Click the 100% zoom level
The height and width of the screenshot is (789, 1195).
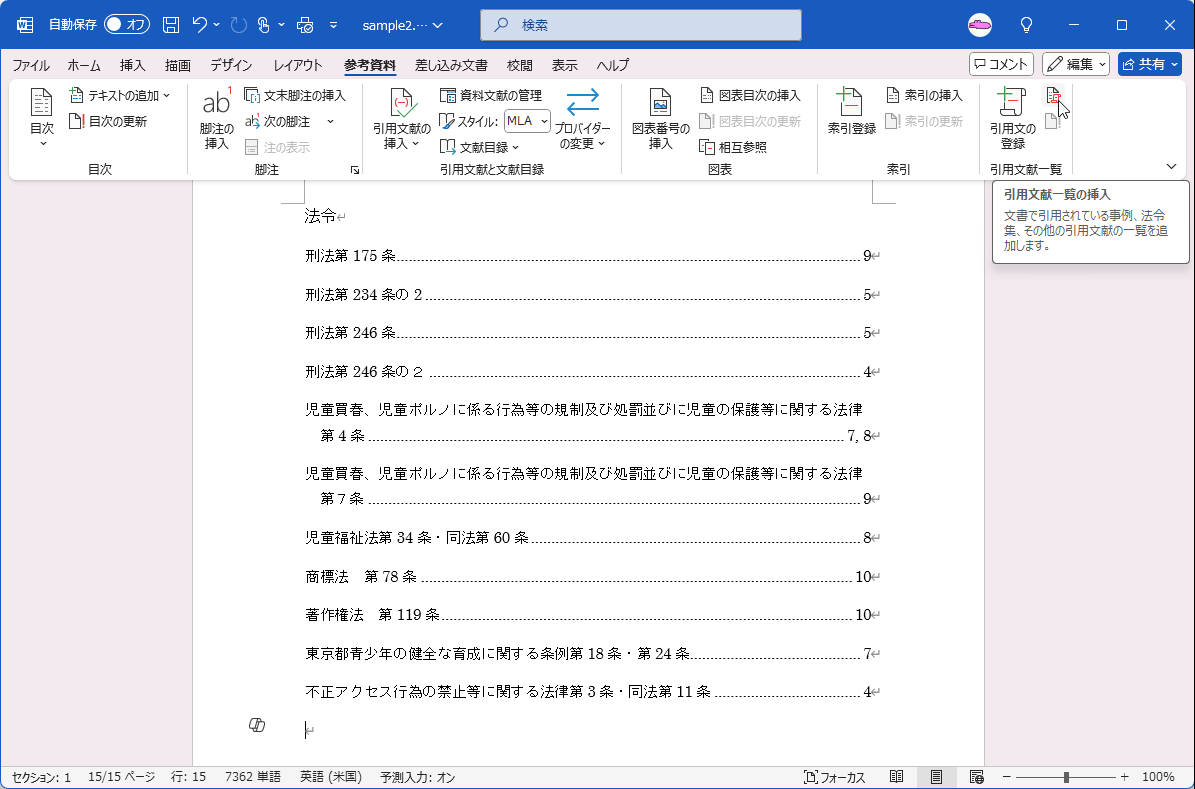pos(1158,778)
